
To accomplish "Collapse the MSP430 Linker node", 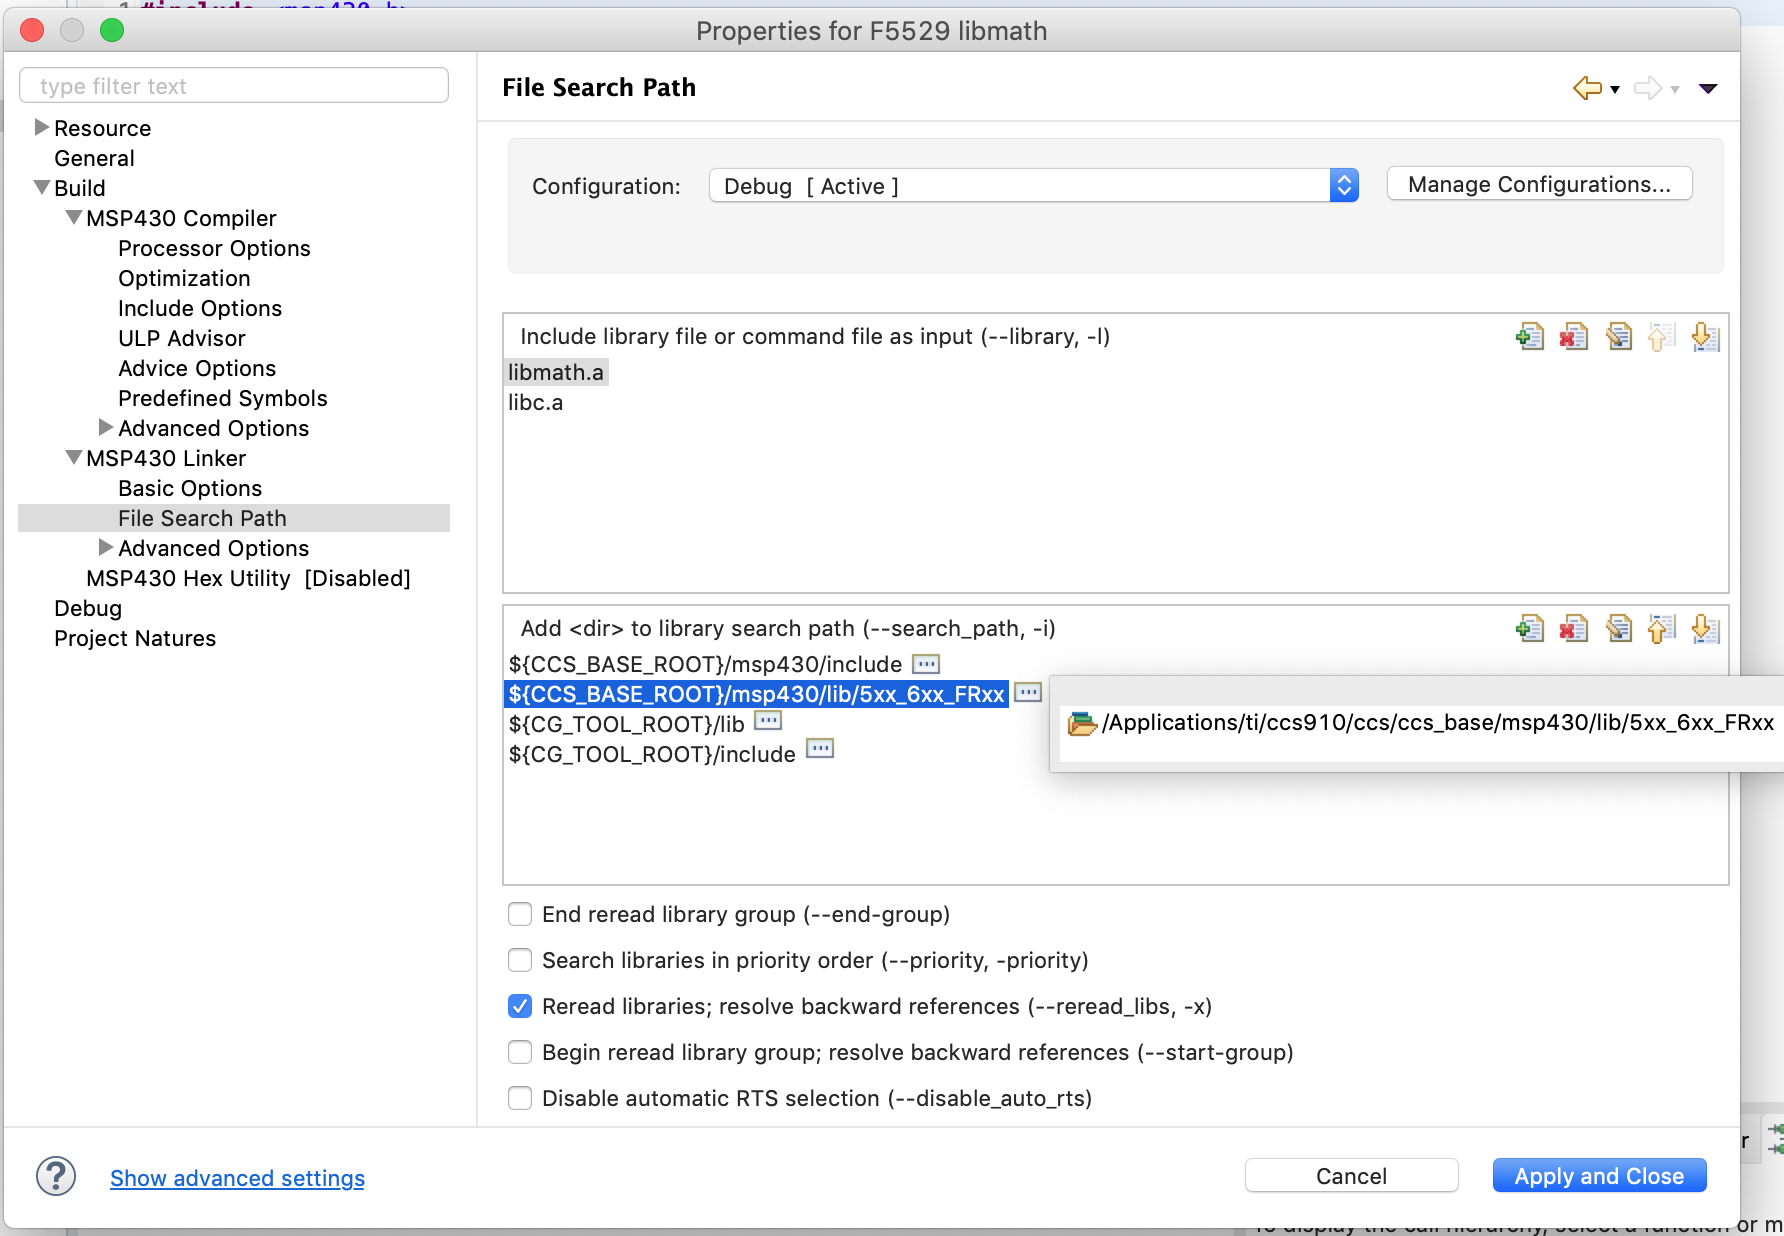I will coord(74,457).
